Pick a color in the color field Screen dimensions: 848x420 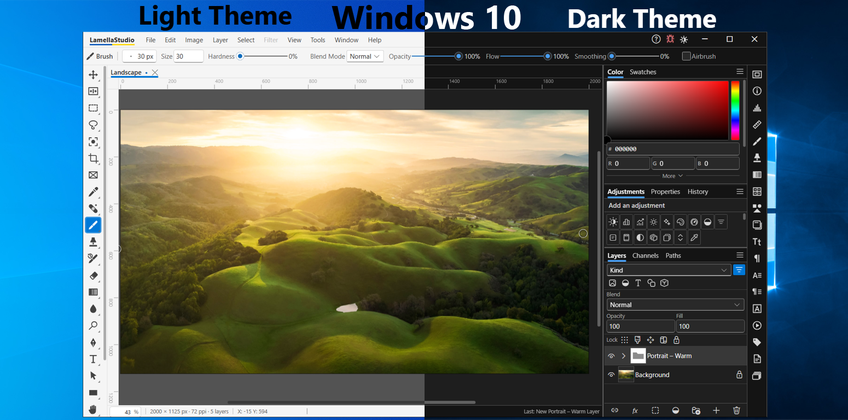click(x=667, y=110)
